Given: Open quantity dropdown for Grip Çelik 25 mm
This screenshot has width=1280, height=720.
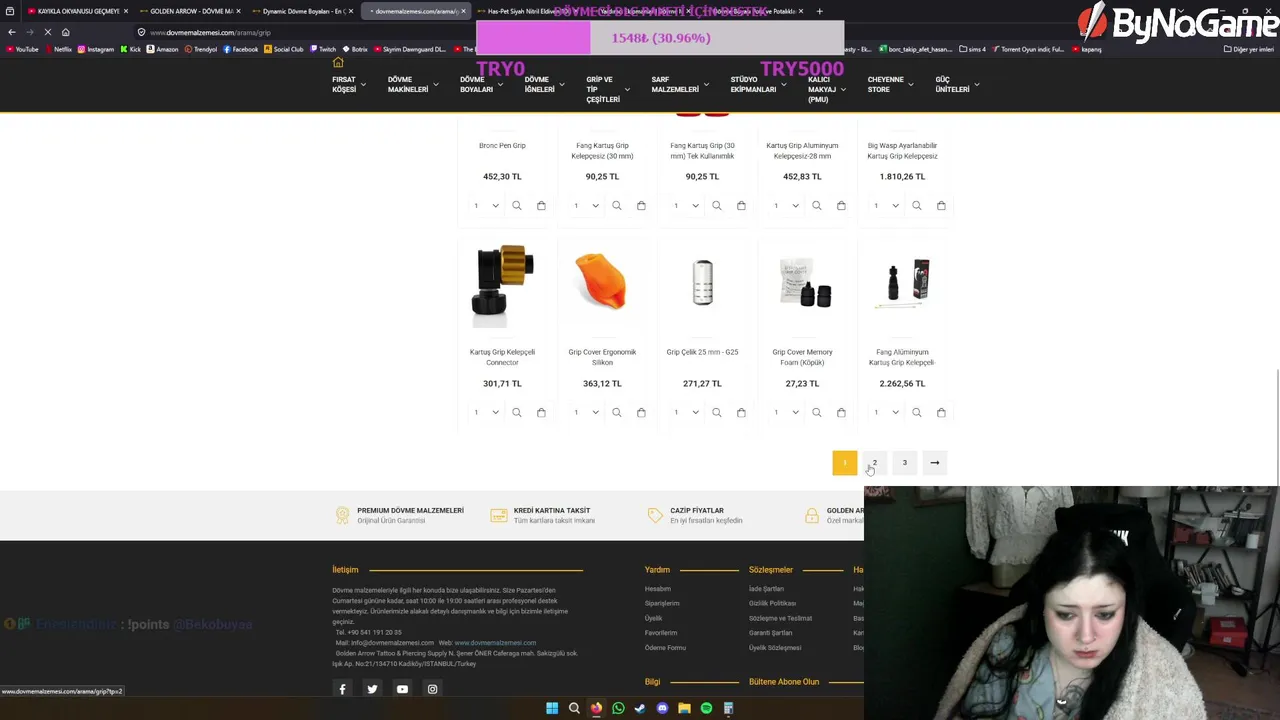Looking at the screenshot, I should pyautogui.click(x=687, y=412).
